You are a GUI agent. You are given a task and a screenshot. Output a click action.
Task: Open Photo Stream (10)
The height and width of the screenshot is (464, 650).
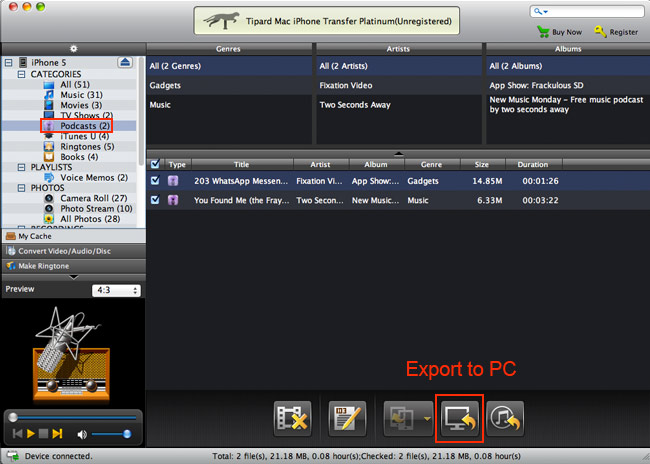click(x=96, y=209)
